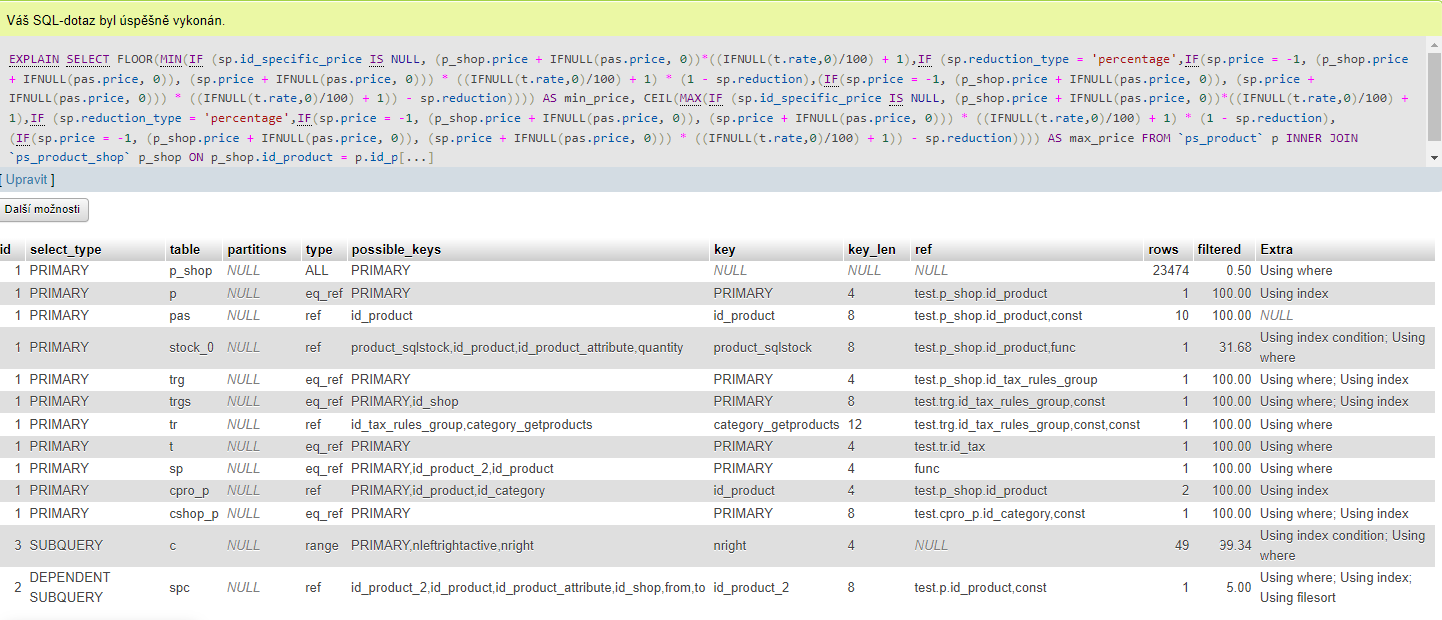Click the stock_0 table name cell

coord(192,347)
